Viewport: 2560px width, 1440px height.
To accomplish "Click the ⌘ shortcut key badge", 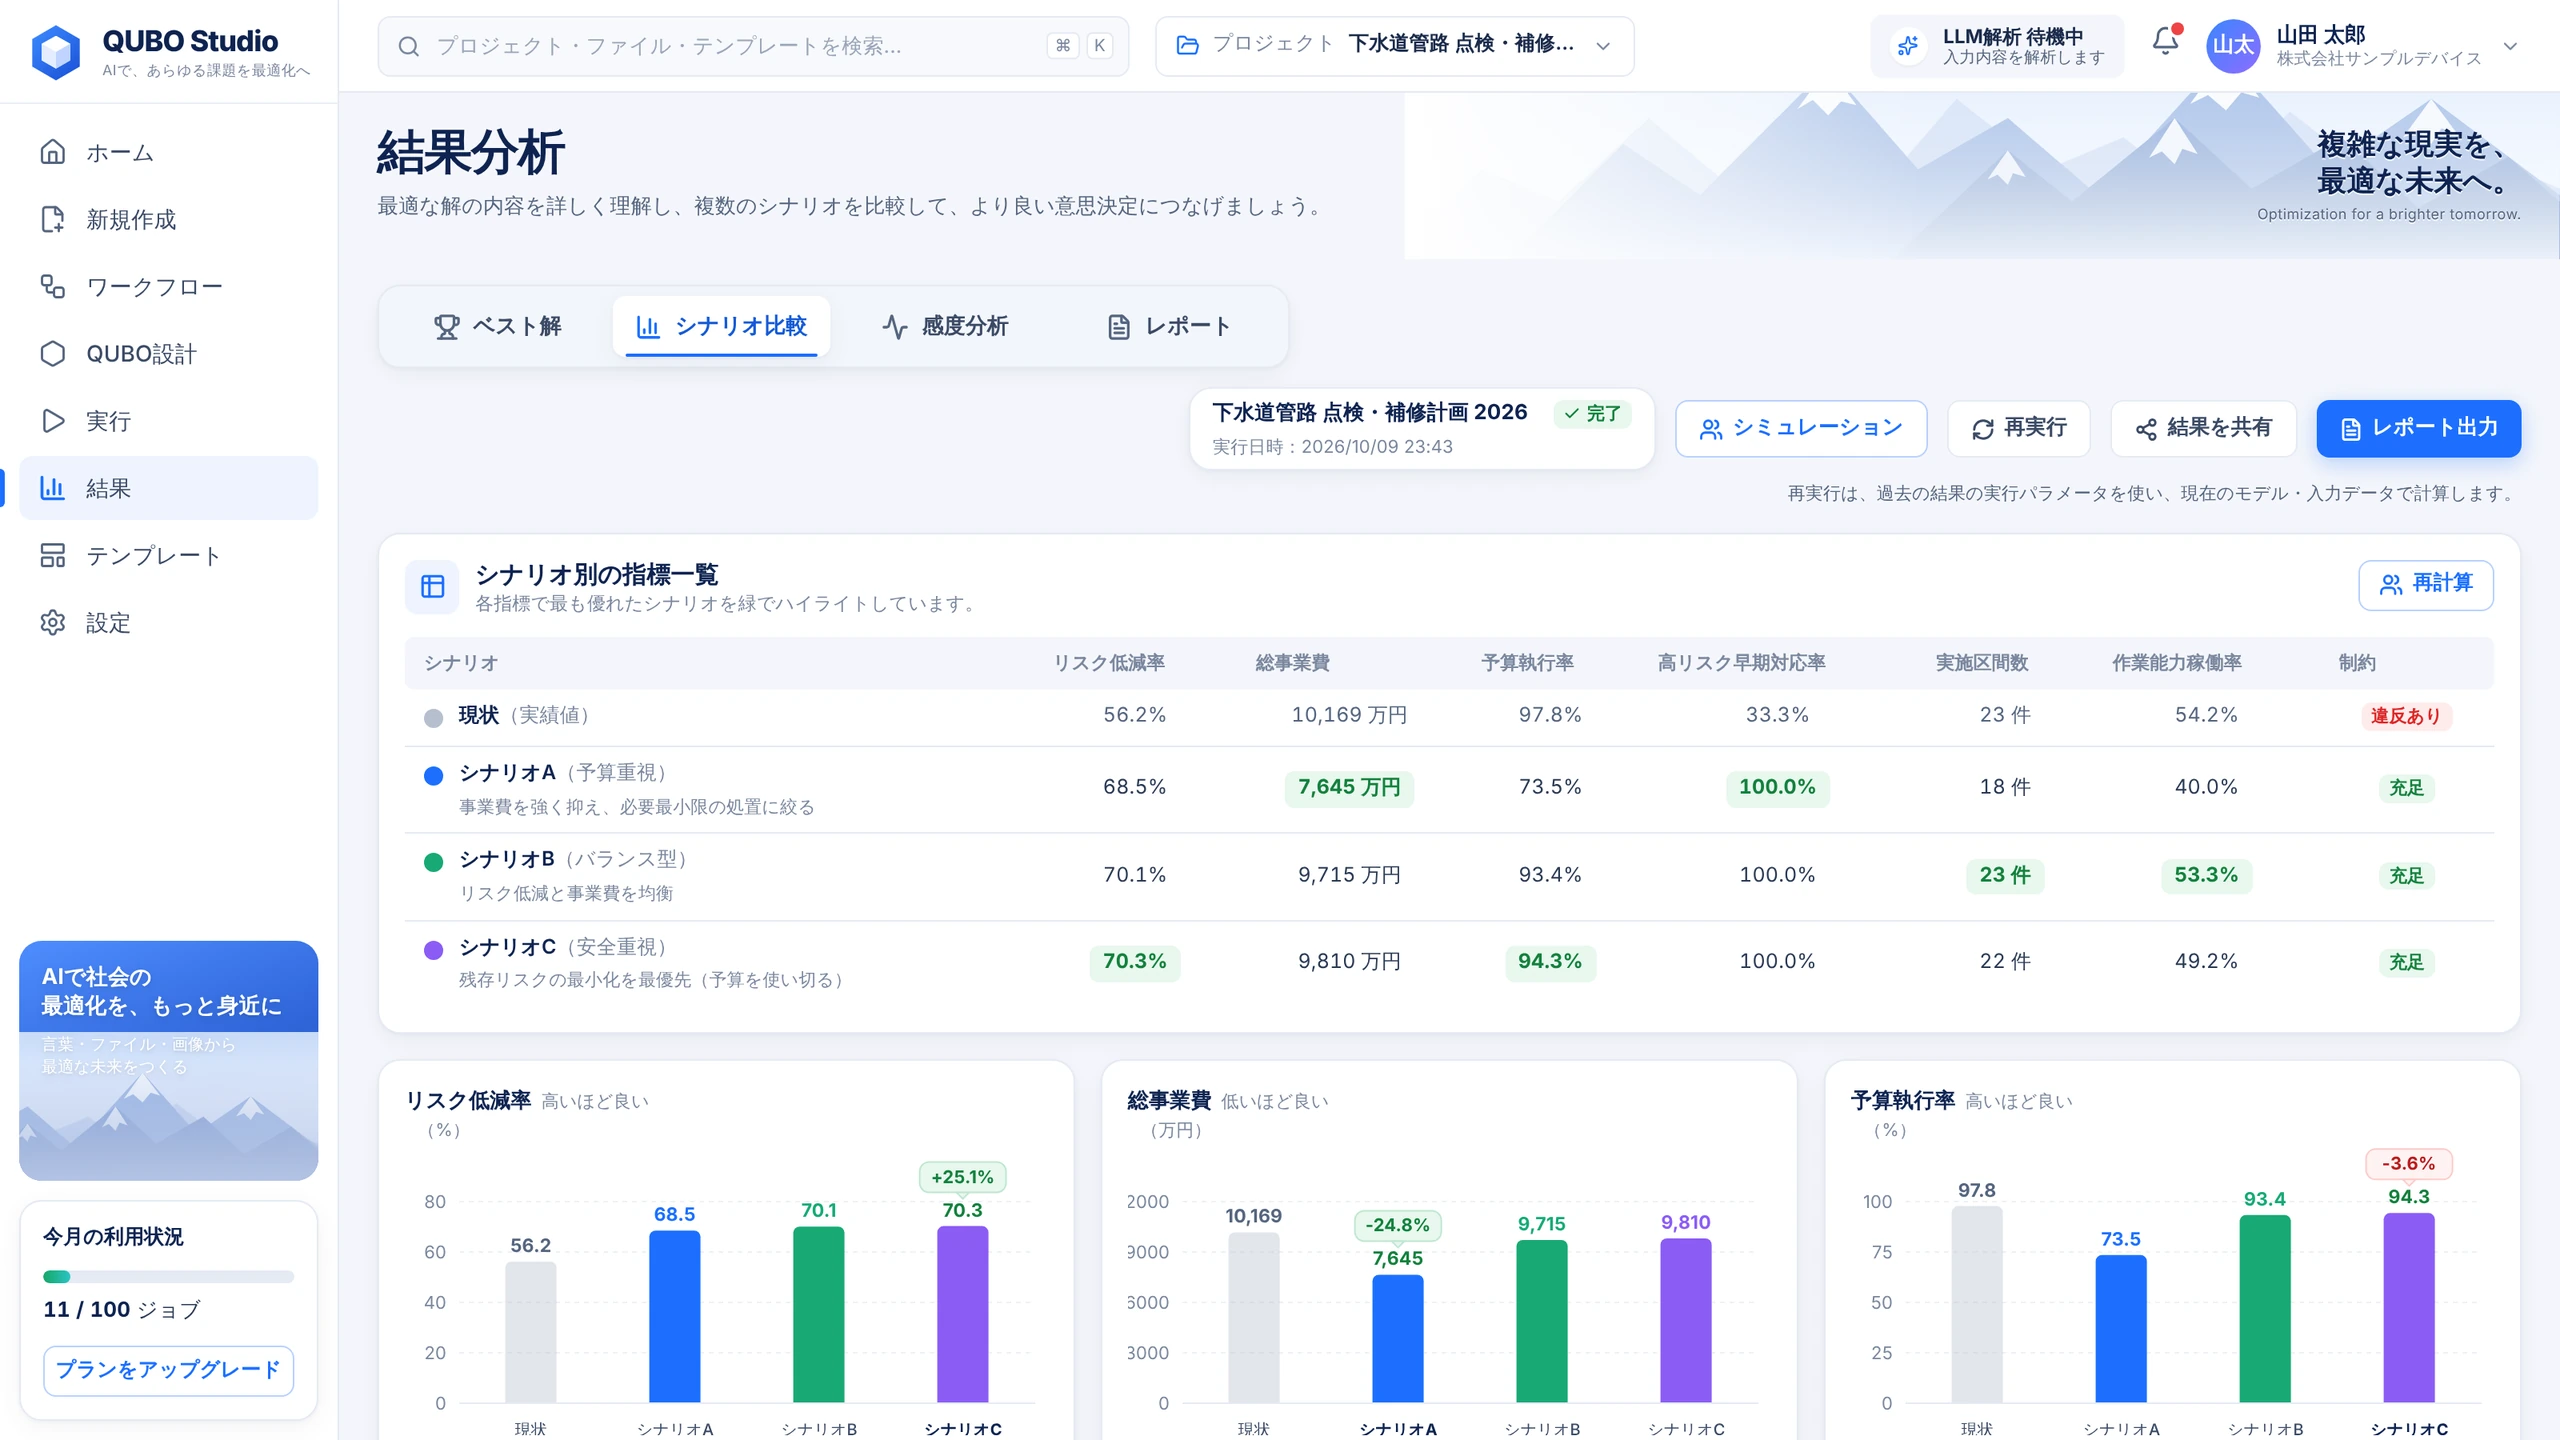I will [1063, 45].
